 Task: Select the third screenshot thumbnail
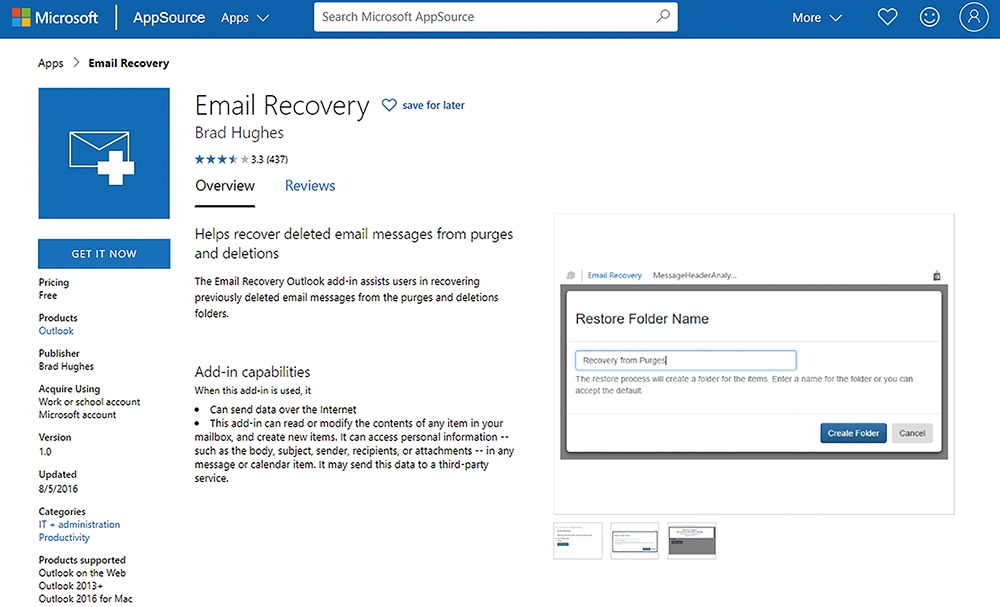point(692,541)
